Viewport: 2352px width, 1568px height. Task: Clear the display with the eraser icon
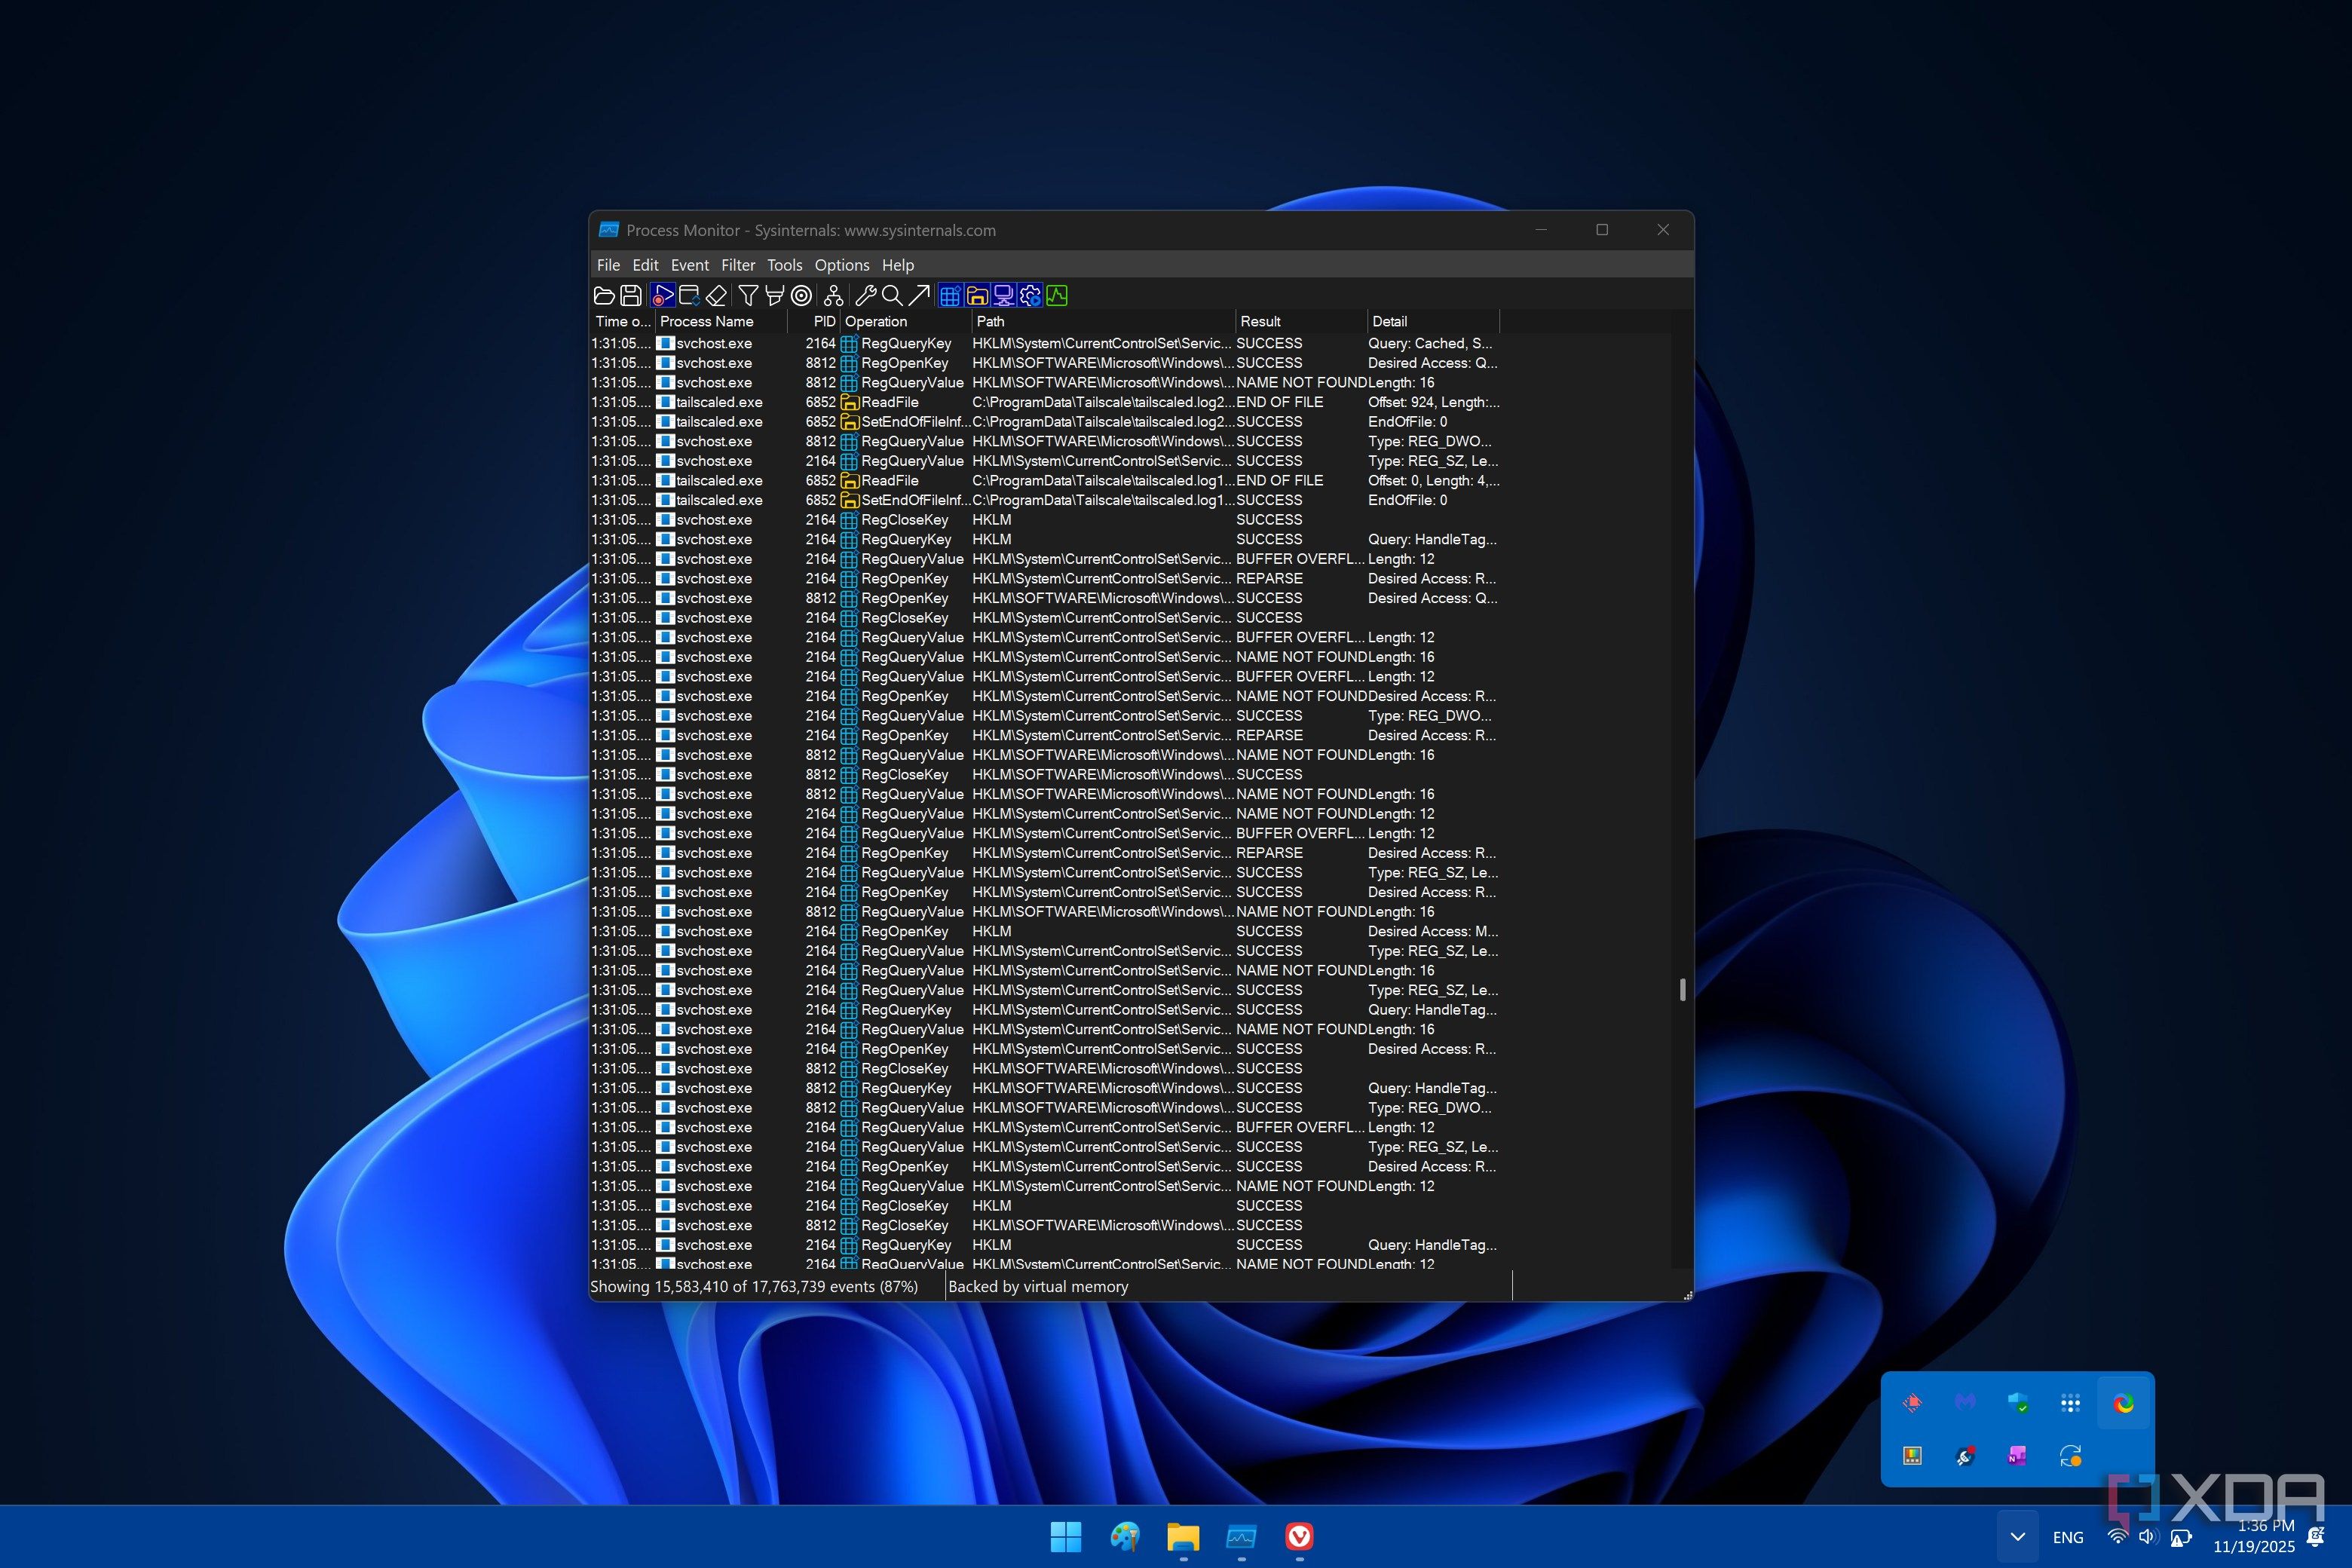click(716, 295)
